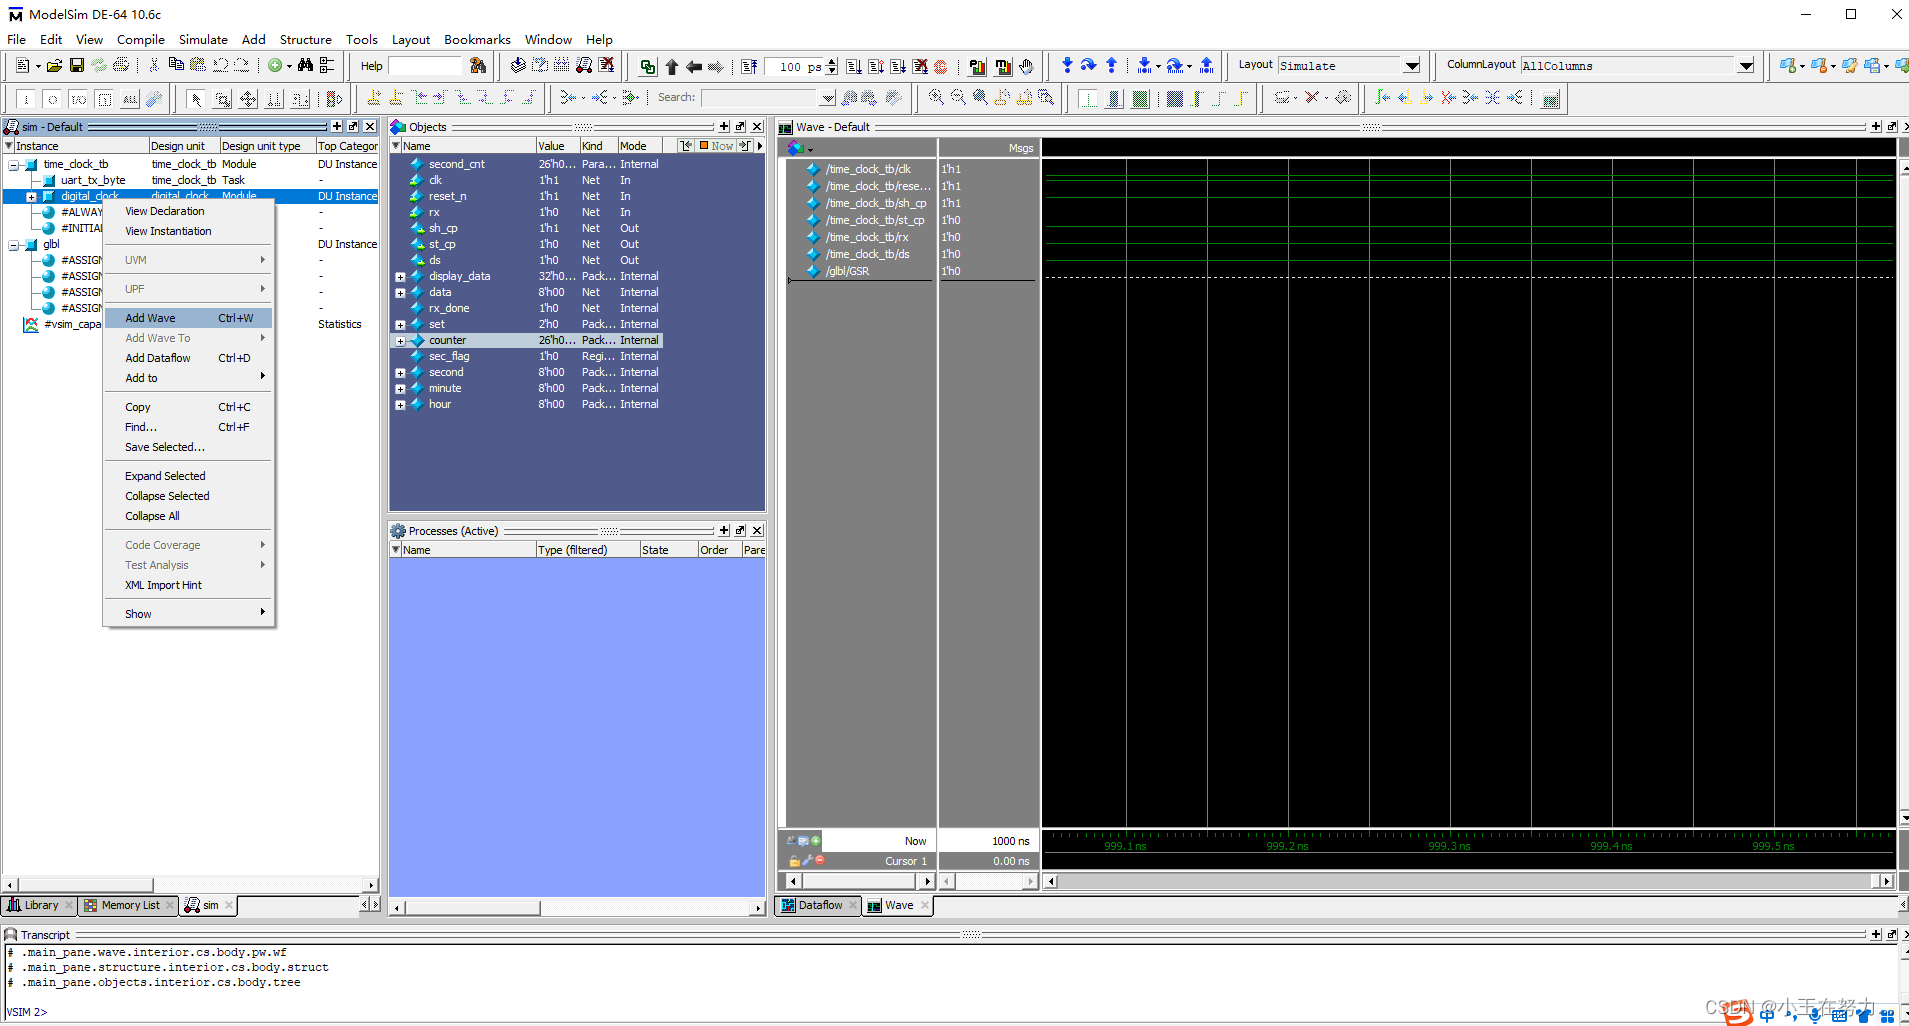The image size is (1909, 1026).
Task: Open the ColumnLayout AllColumns dropdown
Action: click(x=1746, y=66)
